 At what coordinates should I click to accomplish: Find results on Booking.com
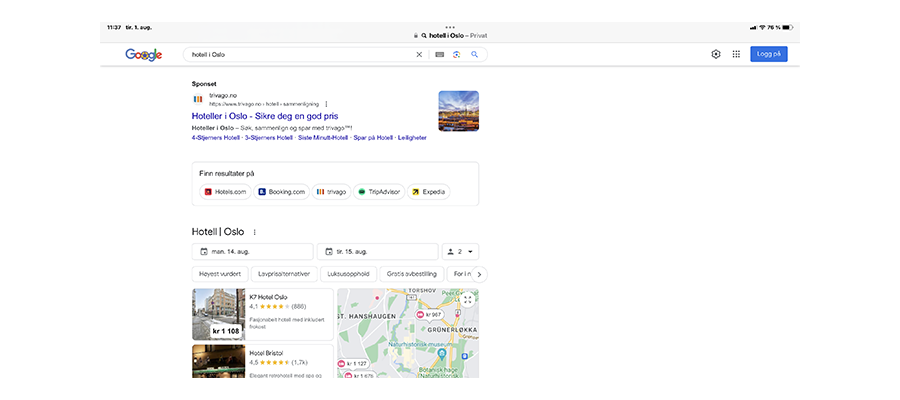tap(281, 192)
